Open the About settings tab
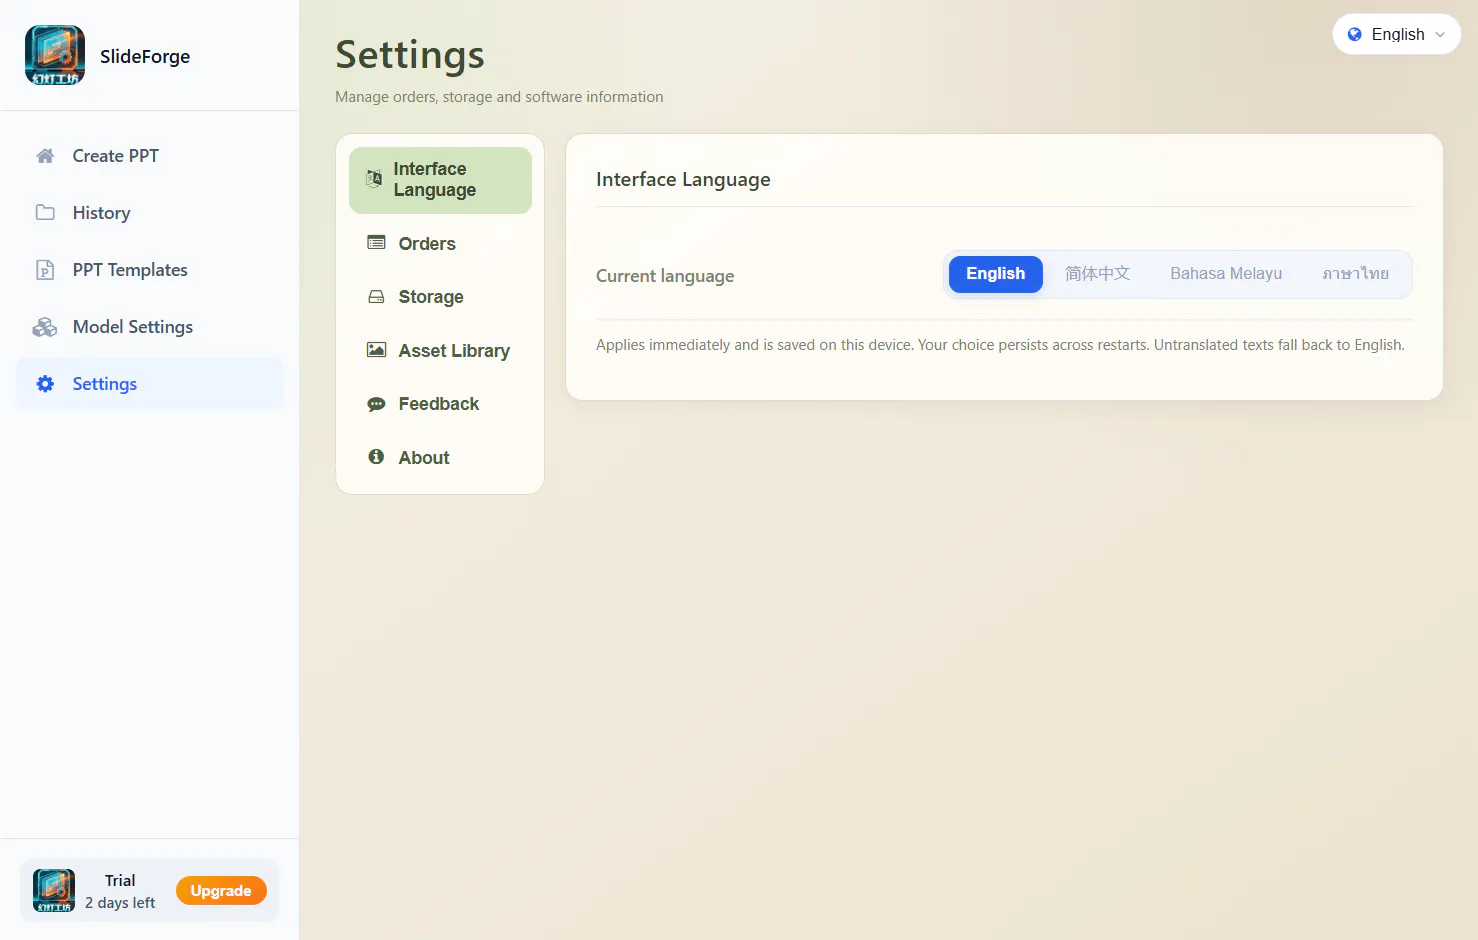The image size is (1478, 940). tap(440, 458)
